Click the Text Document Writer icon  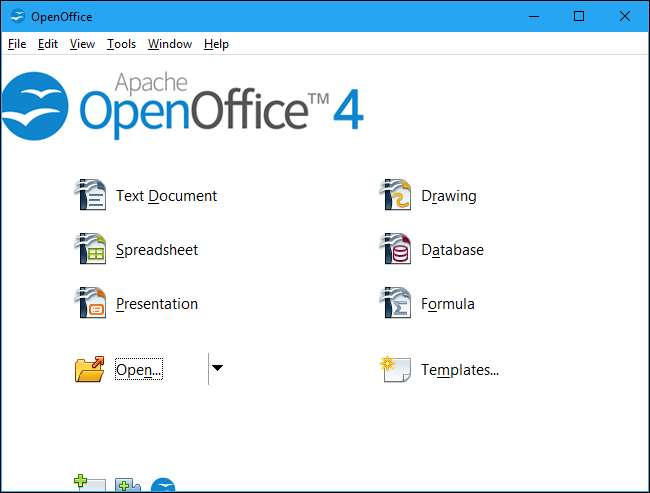[90, 195]
